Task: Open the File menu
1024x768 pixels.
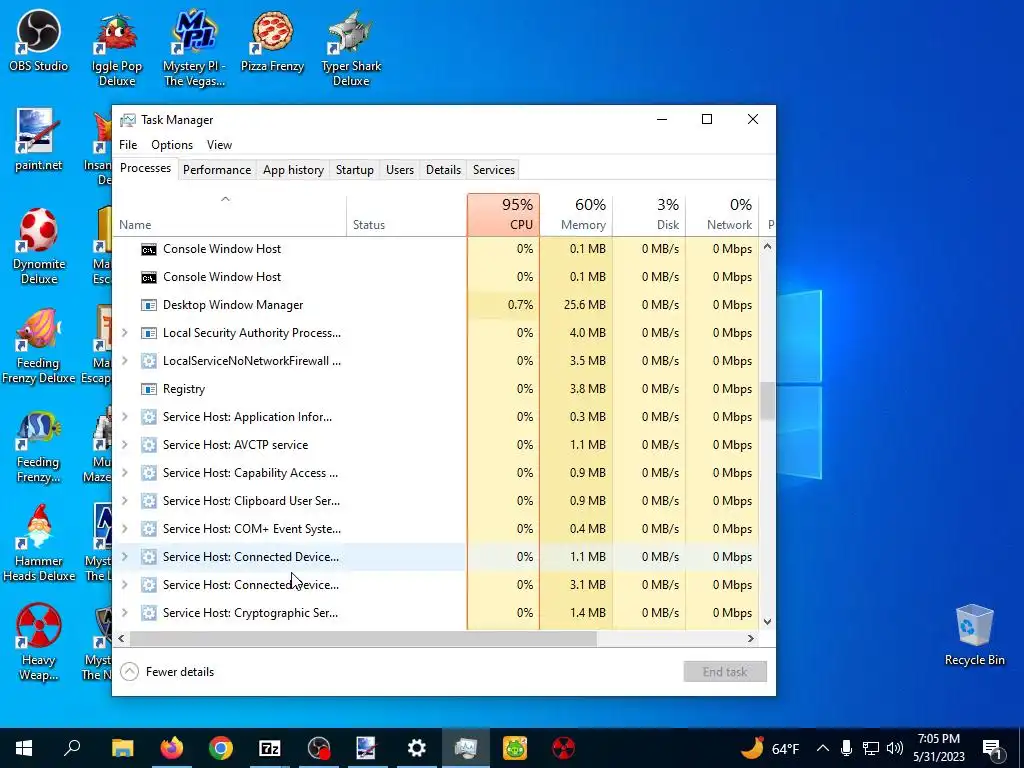Action: pyautogui.click(x=128, y=145)
